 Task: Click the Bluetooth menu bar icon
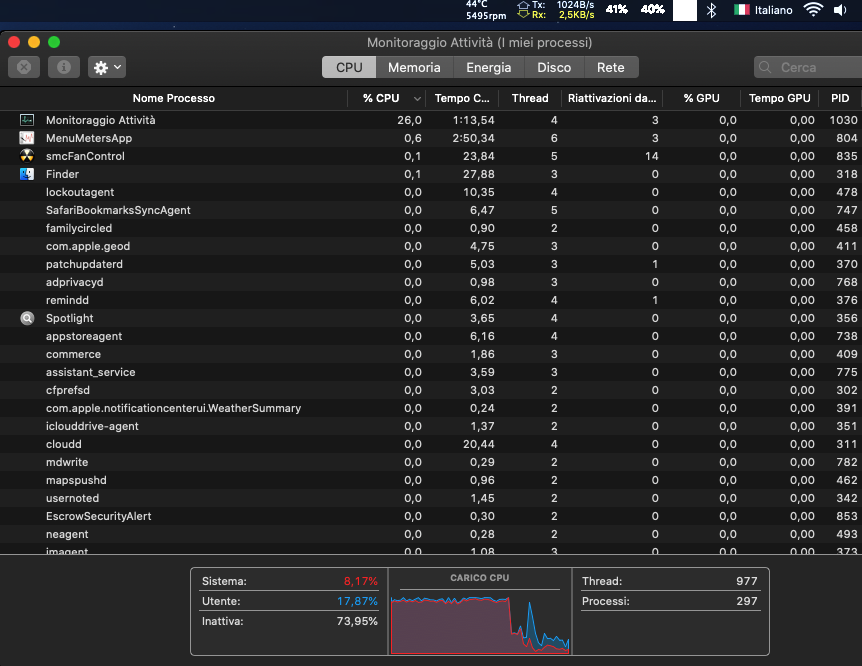click(711, 10)
